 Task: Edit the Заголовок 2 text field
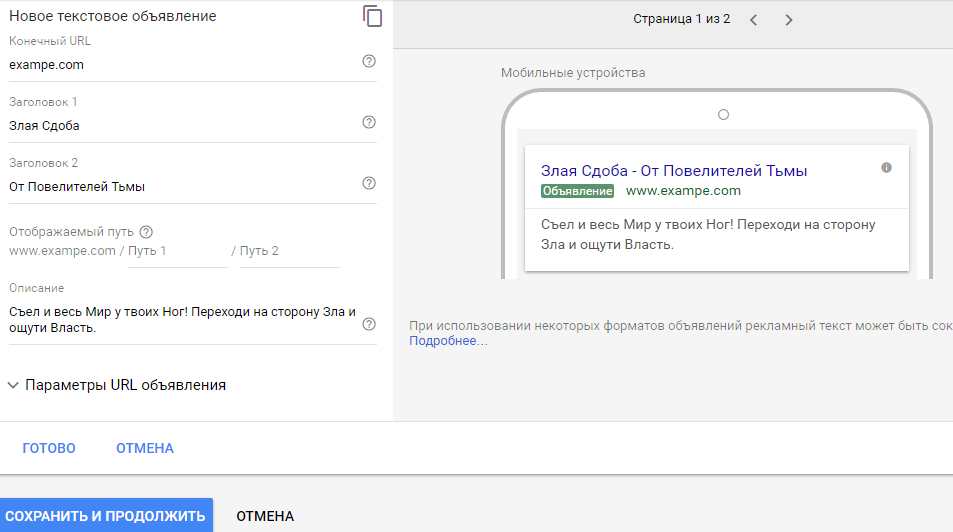[180, 186]
